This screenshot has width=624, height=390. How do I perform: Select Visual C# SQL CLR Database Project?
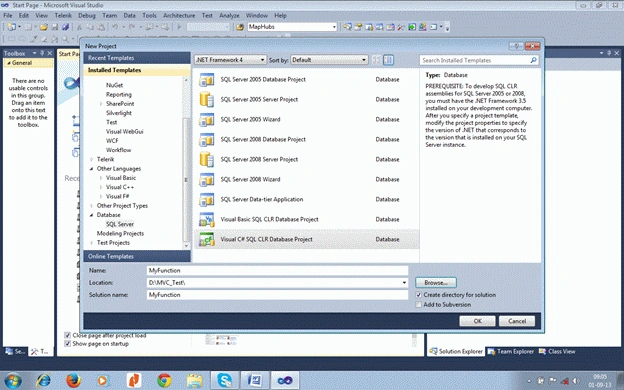click(306, 239)
